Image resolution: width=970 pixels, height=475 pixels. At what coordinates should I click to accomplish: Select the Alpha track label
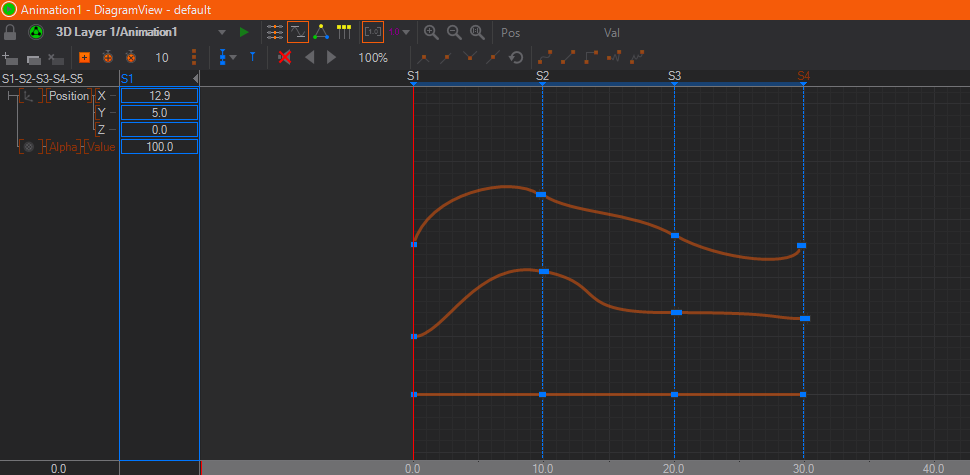(x=63, y=147)
